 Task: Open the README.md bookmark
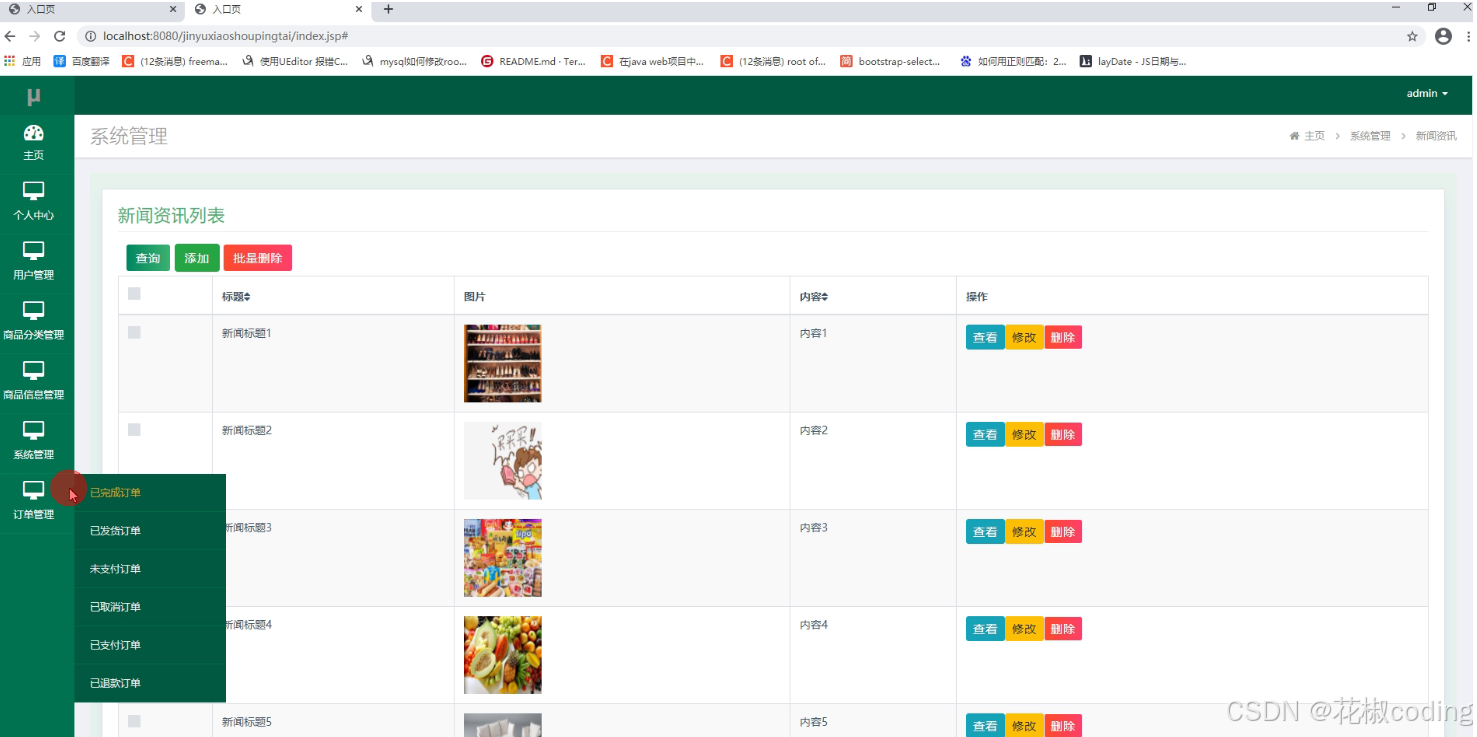pos(533,61)
